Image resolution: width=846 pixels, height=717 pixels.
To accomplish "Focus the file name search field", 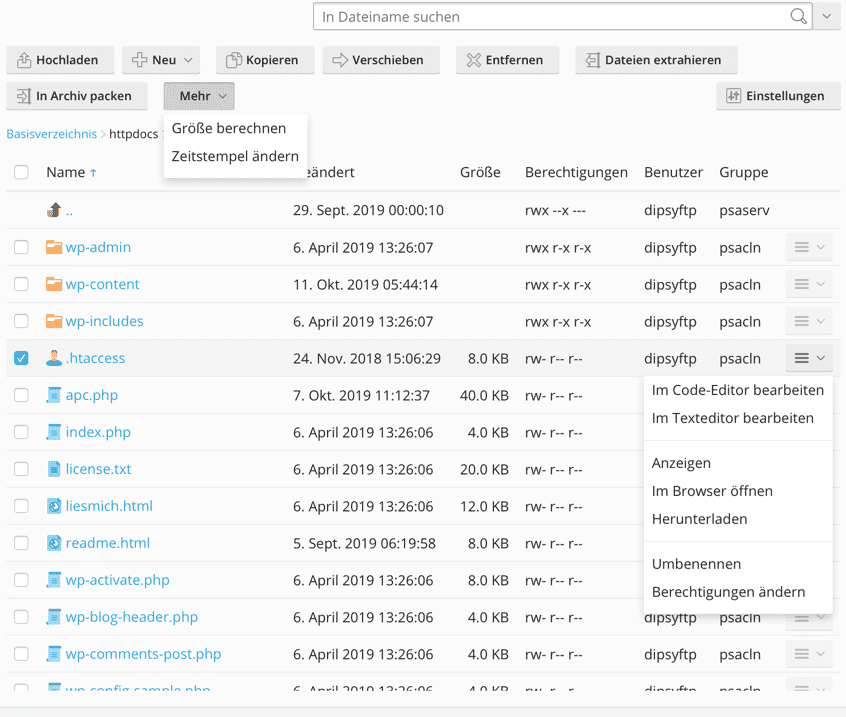I will click(x=550, y=17).
